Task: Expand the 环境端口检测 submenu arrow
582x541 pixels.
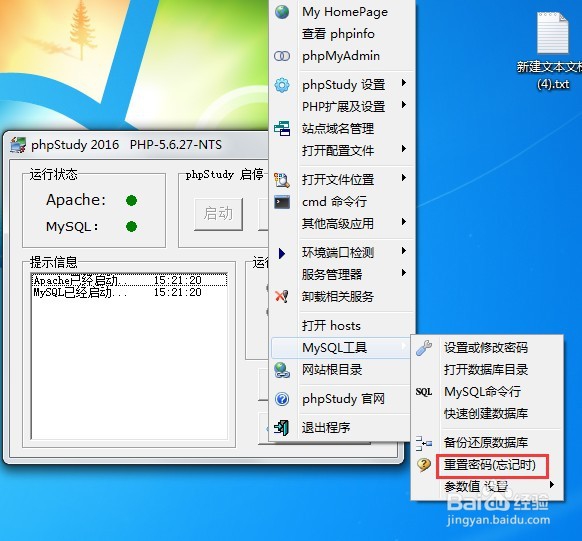Action: [404, 251]
